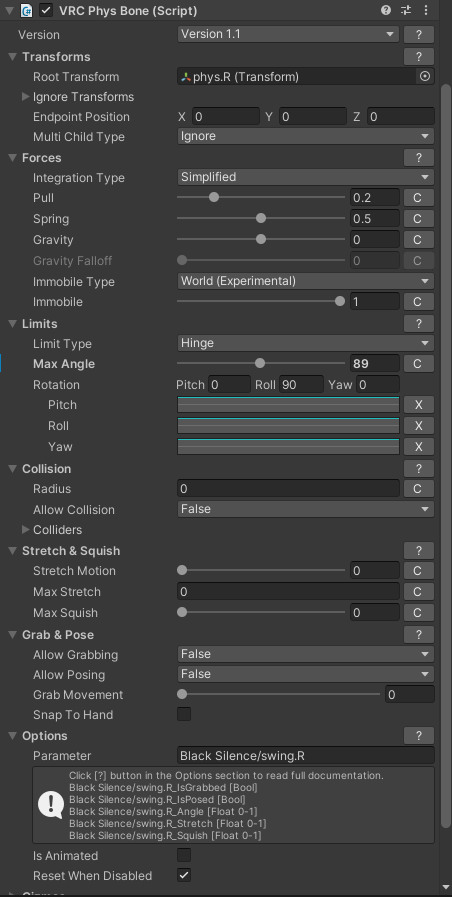Click the curve button for Pull
The height and width of the screenshot is (897, 452).
(419, 198)
